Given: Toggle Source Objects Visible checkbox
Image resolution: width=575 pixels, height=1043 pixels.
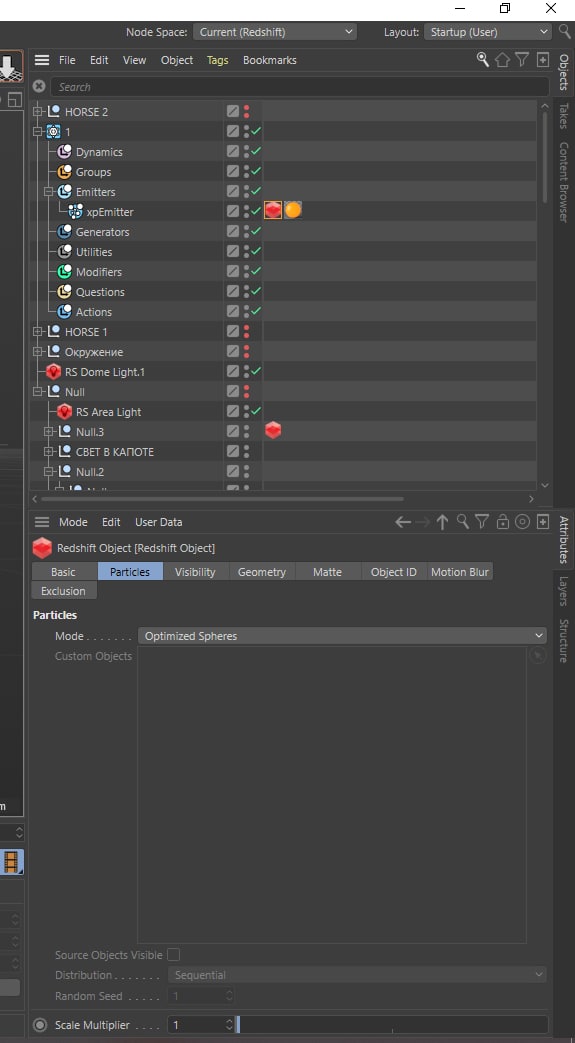Looking at the screenshot, I should [x=173, y=955].
